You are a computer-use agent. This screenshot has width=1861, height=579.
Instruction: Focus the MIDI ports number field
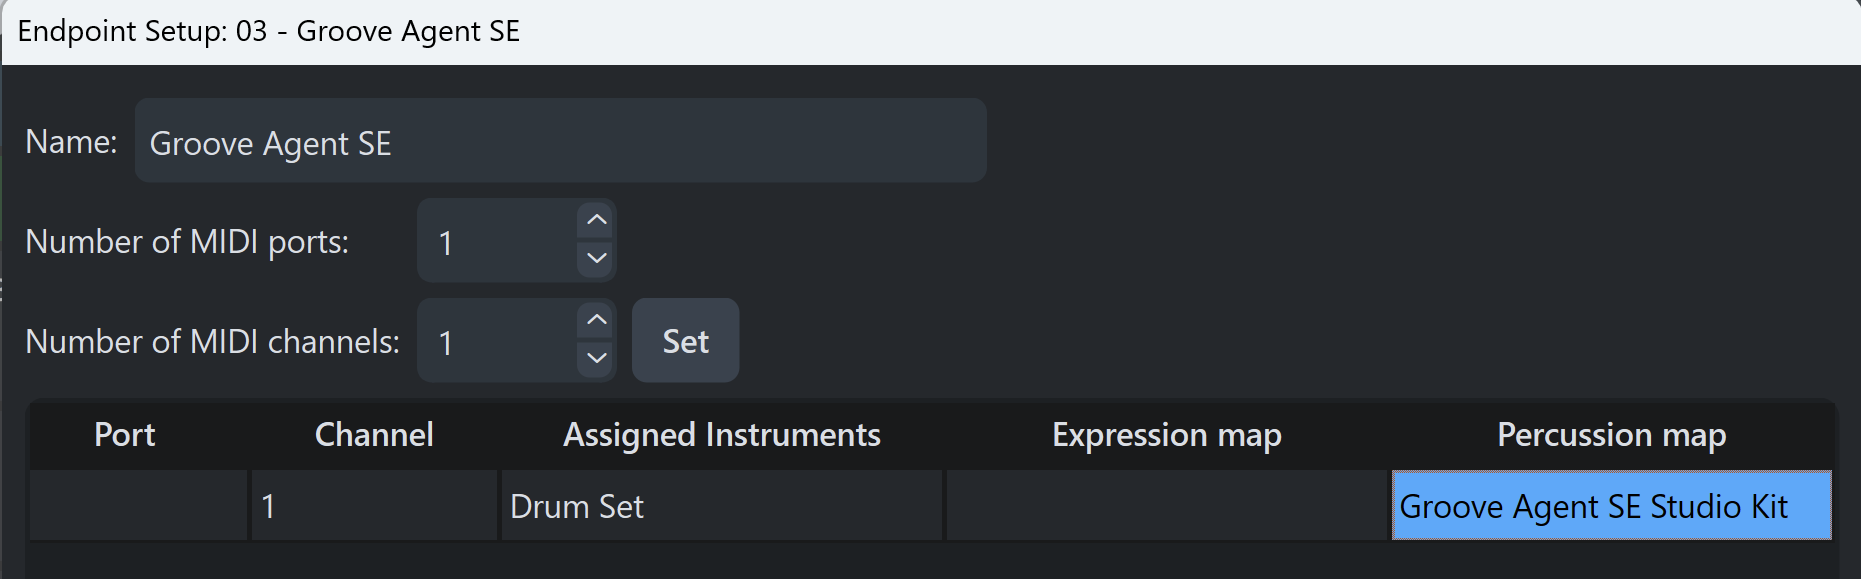(x=497, y=241)
